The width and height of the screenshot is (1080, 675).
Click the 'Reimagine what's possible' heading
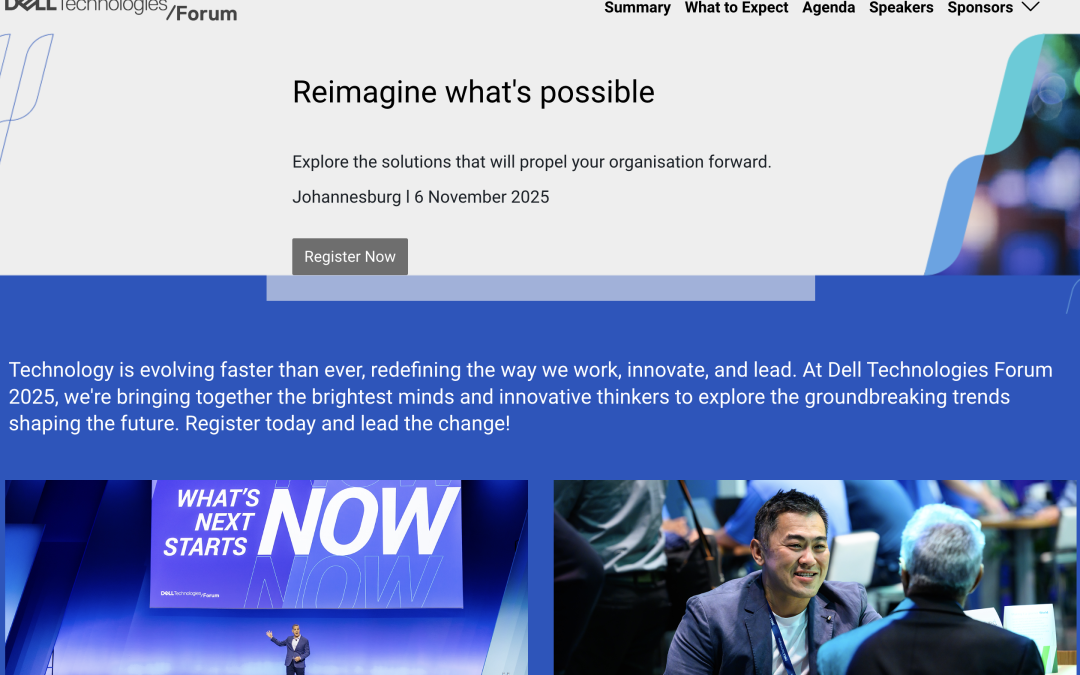click(x=473, y=92)
